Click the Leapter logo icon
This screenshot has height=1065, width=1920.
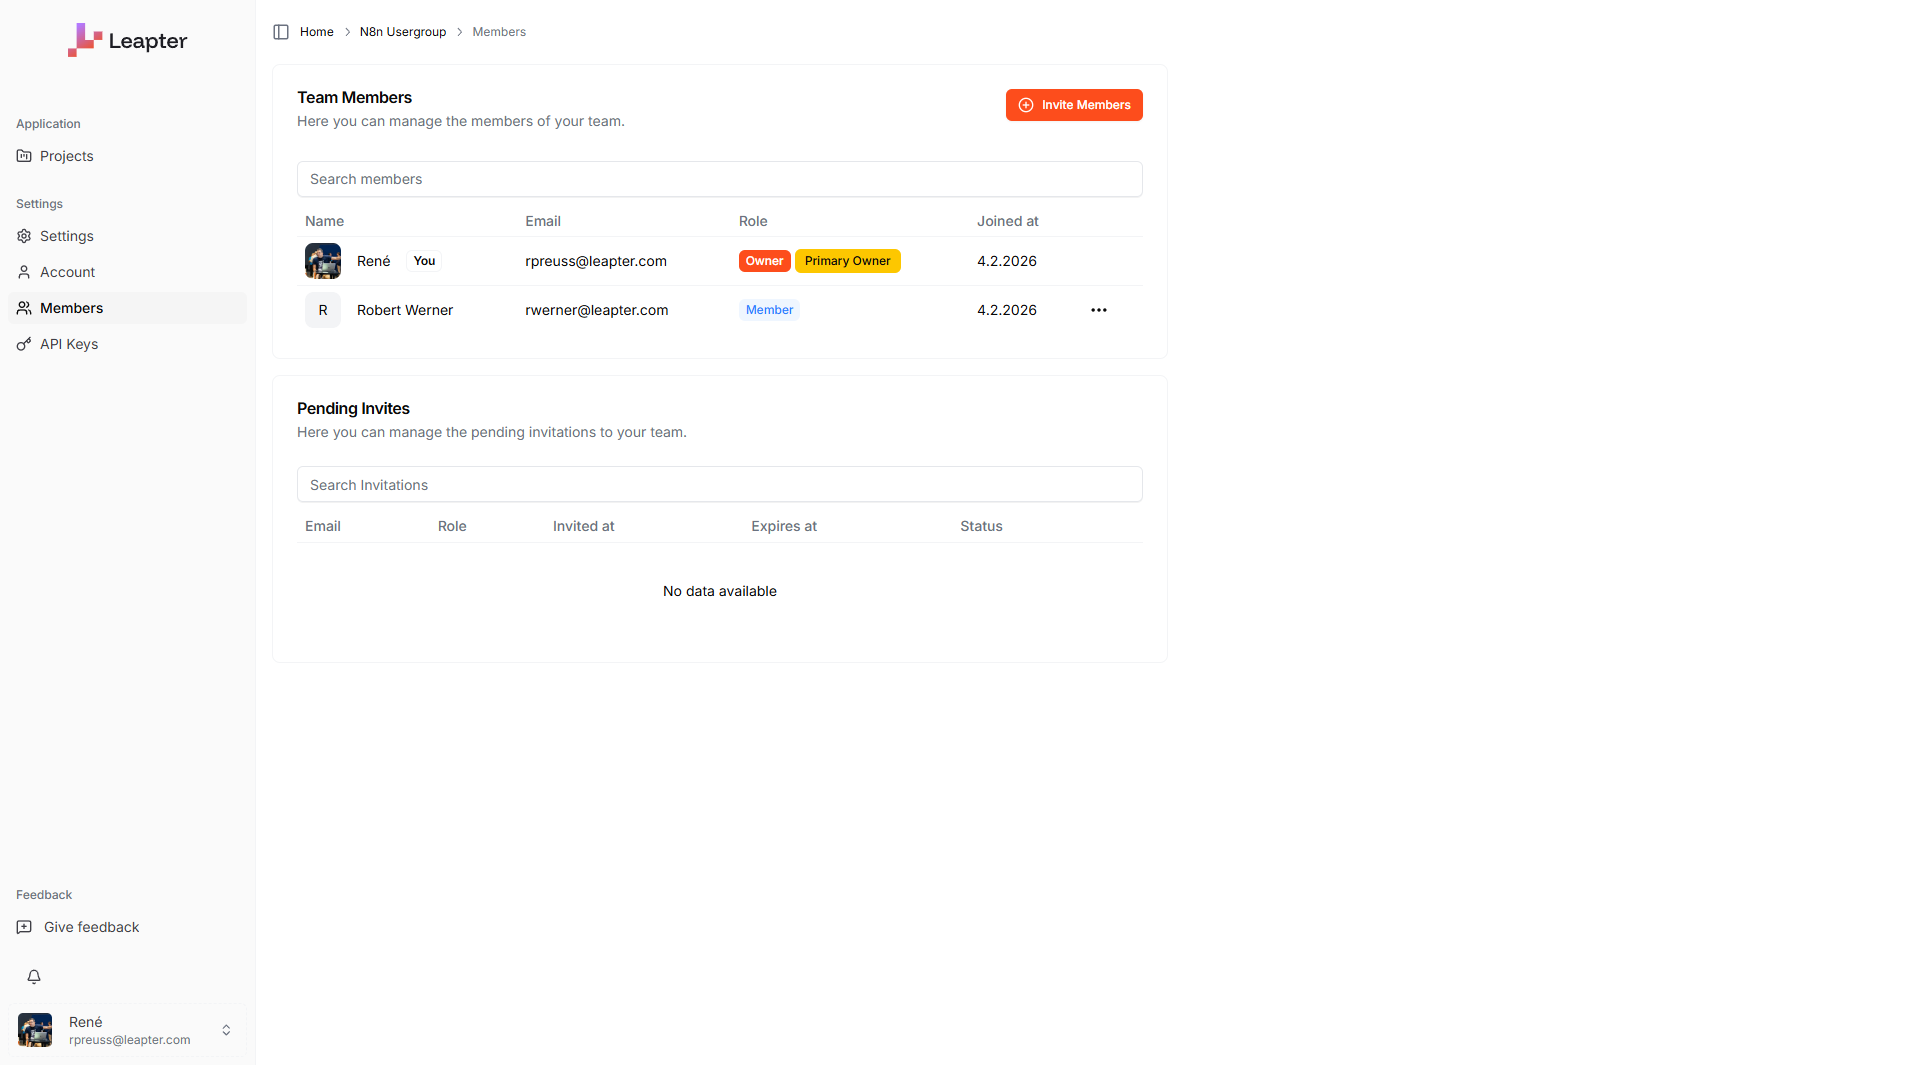coord(85,40)
